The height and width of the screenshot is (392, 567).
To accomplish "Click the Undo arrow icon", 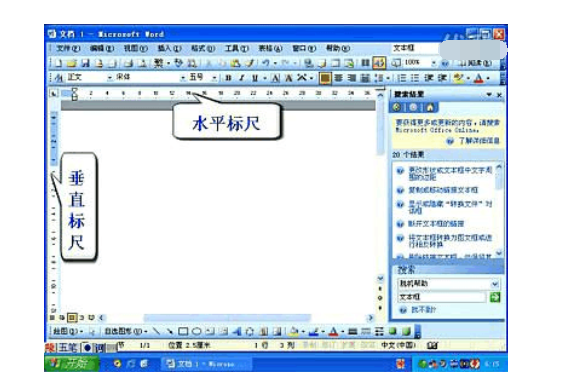I will pos(266,63).
